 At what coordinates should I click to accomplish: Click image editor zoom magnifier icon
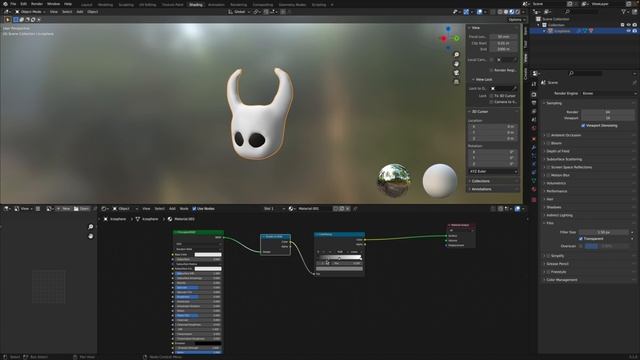click(91, 227)
